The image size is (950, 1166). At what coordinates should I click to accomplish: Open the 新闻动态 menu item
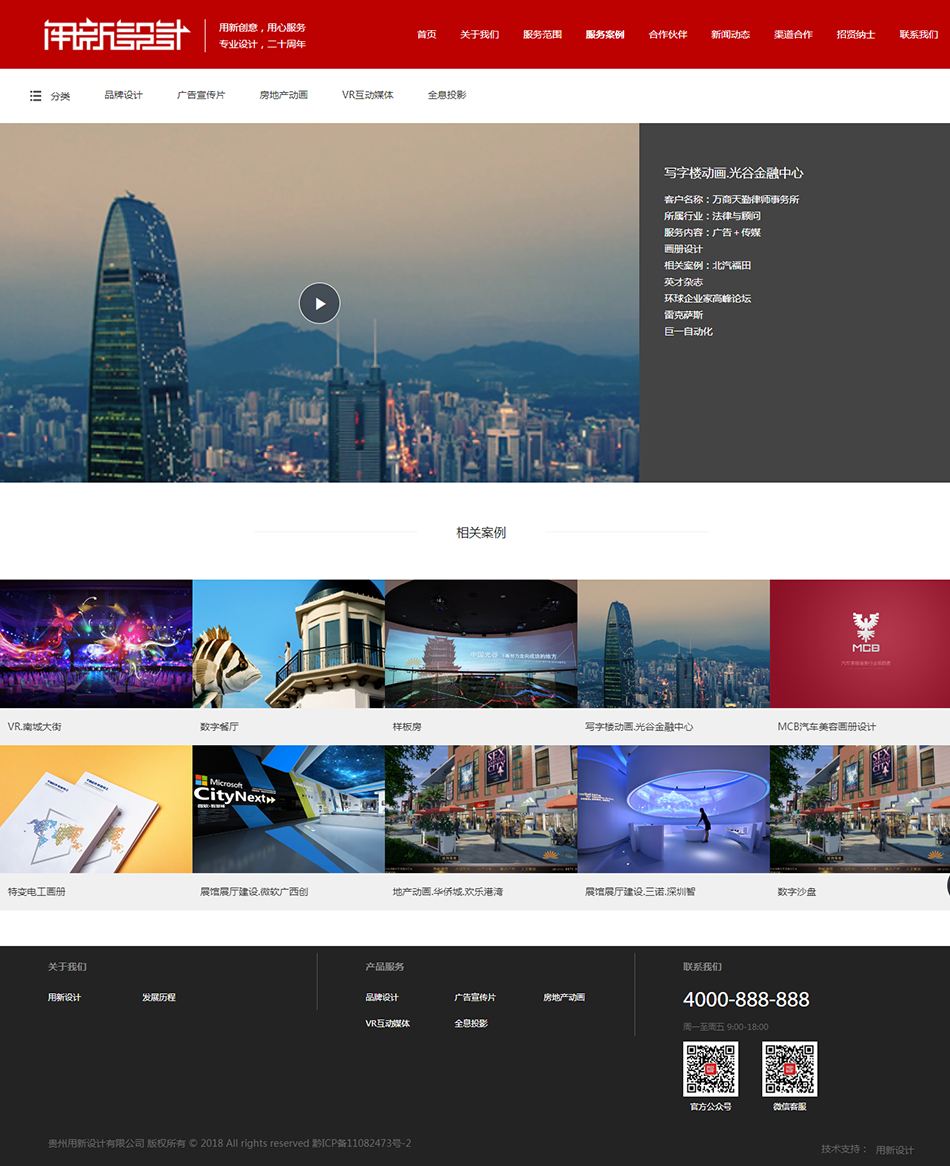[730, 33]
